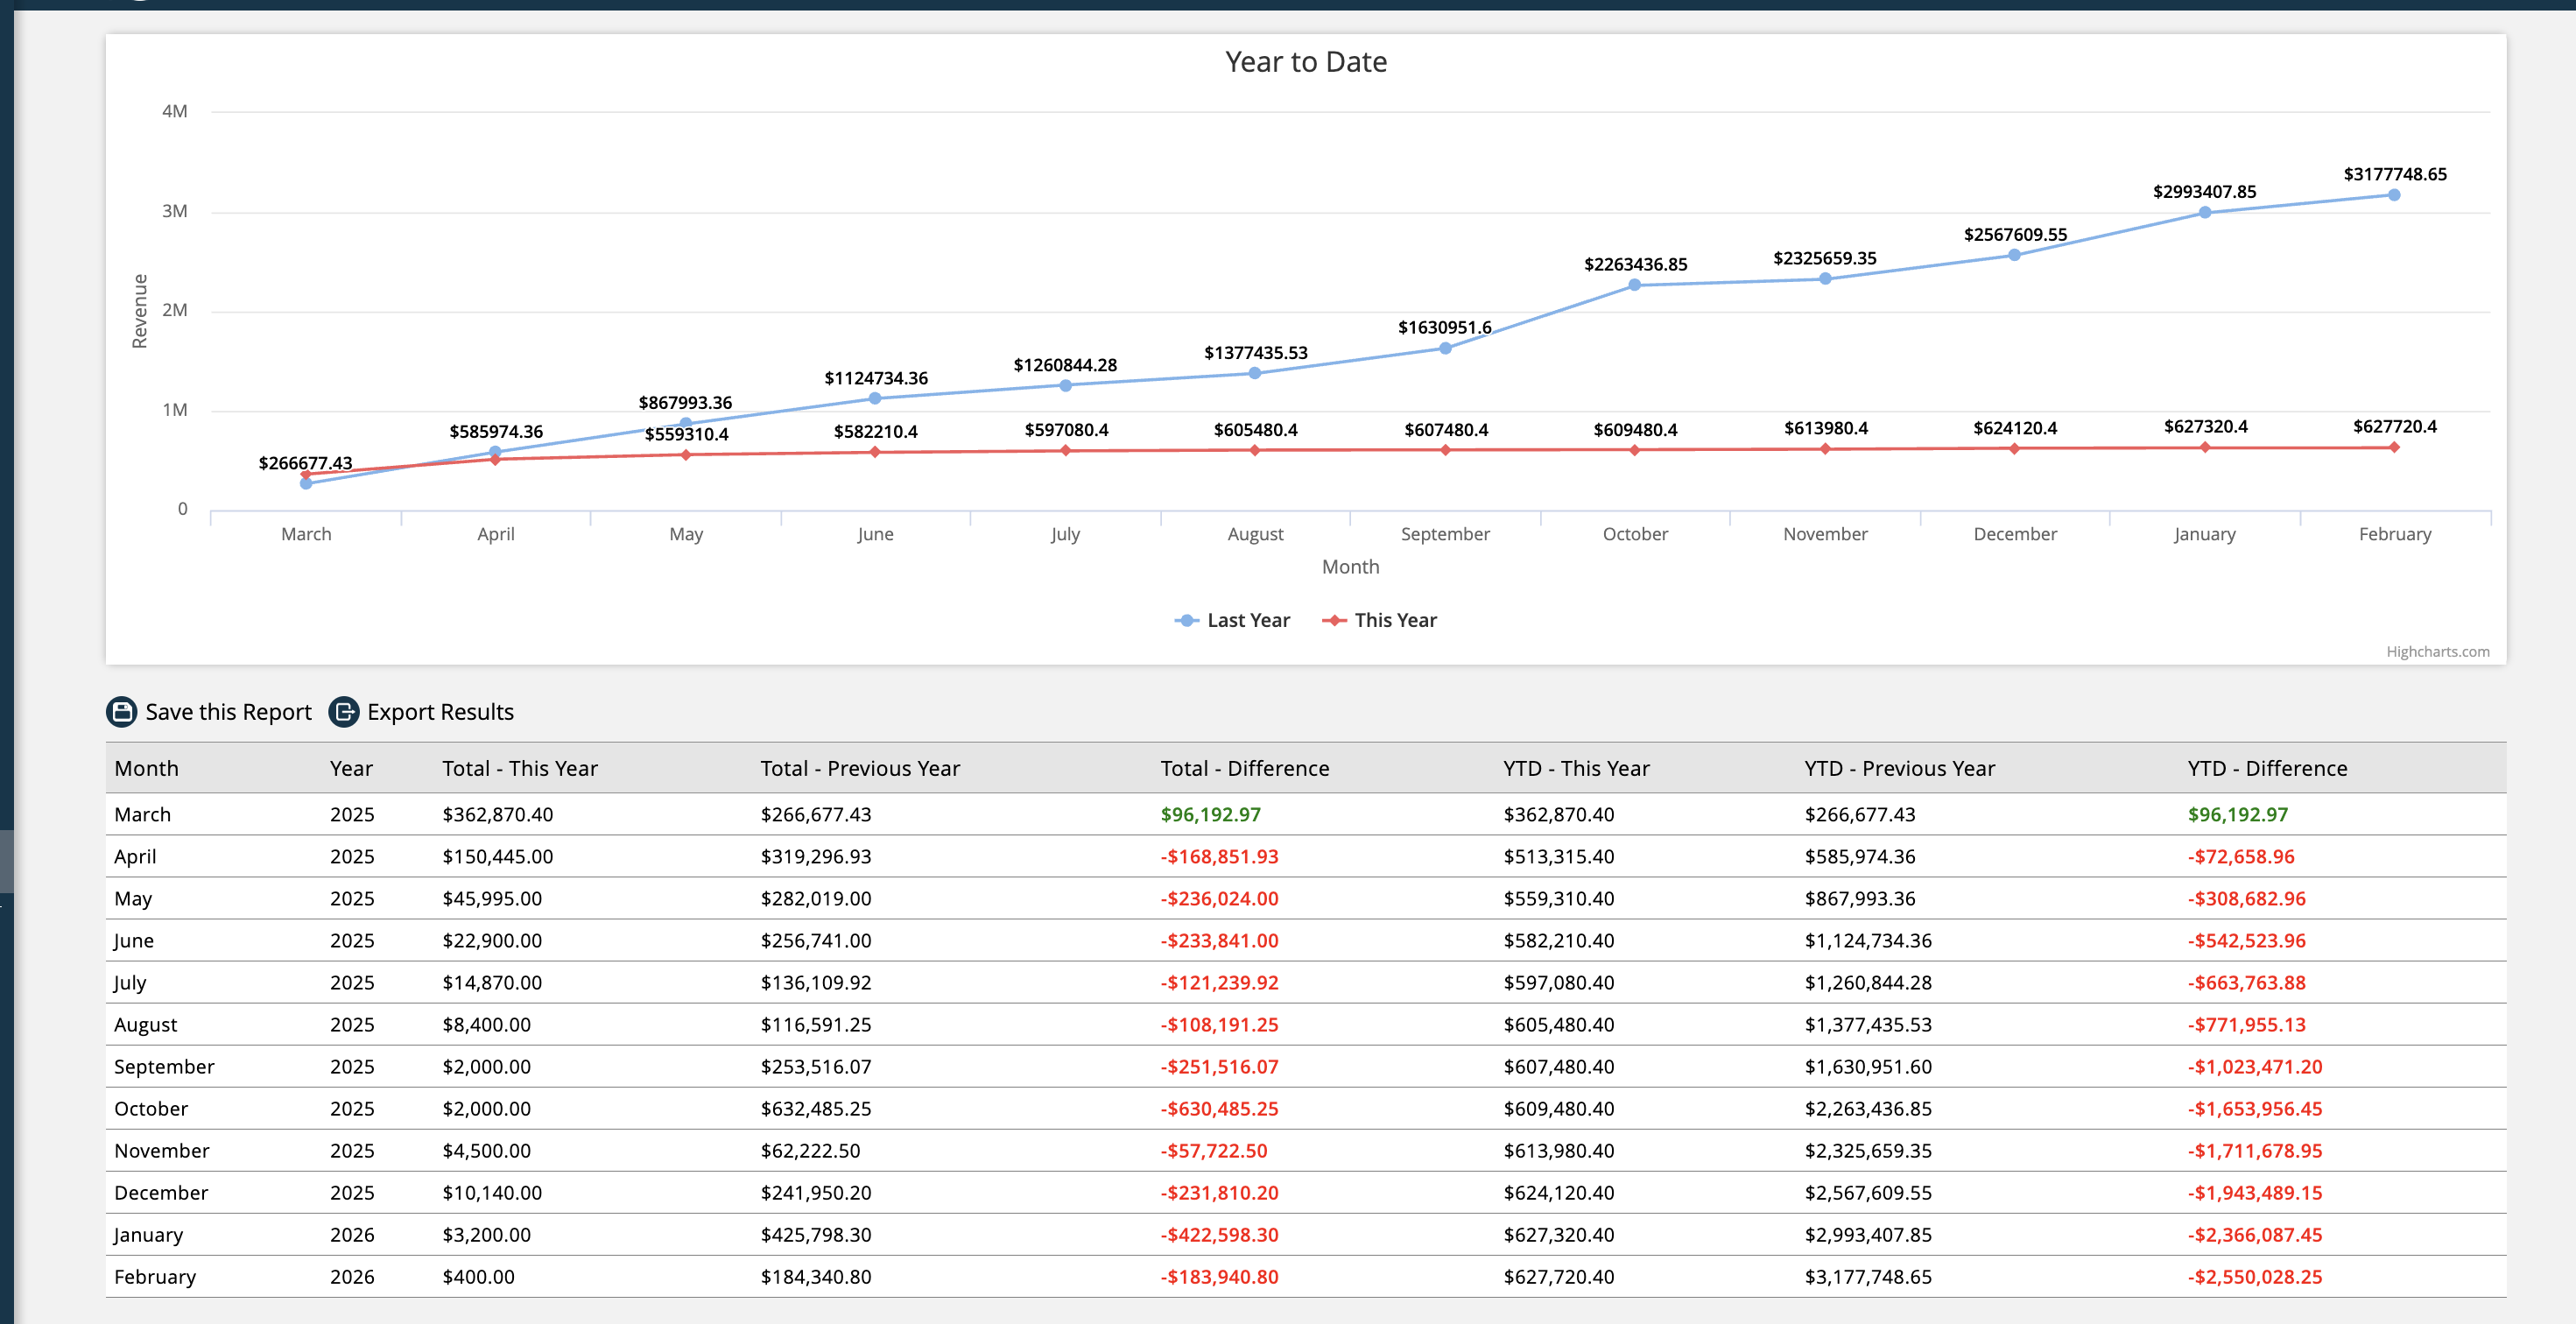Click December's total $10,140.00 cell

click(x=492, y=1192)
